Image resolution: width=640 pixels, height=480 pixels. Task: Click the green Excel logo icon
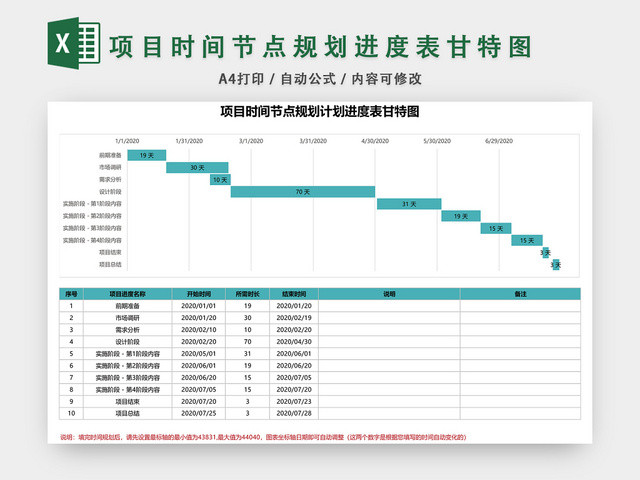pos(74,43)
